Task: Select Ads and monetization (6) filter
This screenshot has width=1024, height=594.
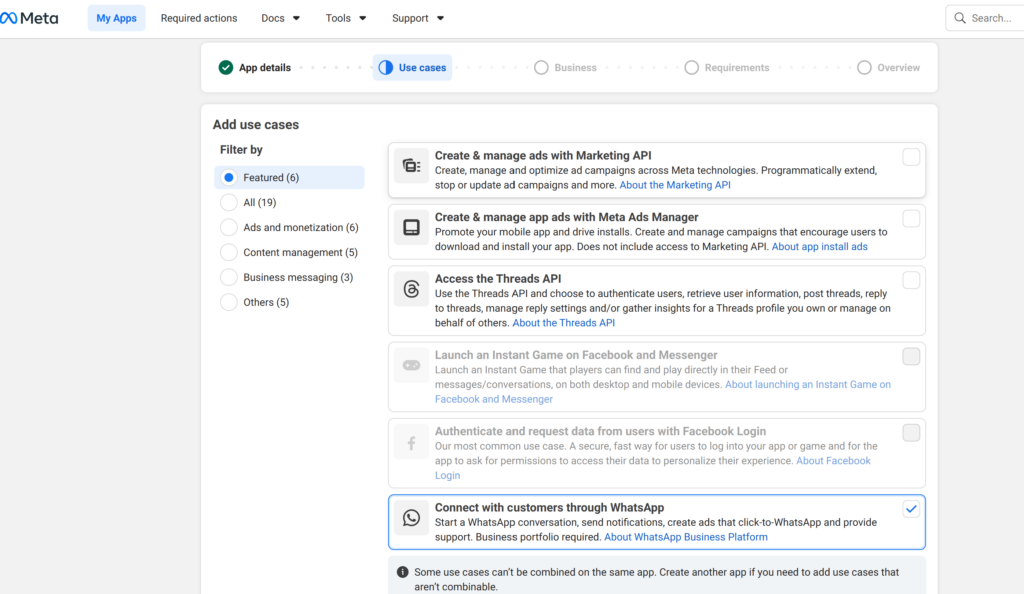Action: pyautogui.click(x=229, y=227)
